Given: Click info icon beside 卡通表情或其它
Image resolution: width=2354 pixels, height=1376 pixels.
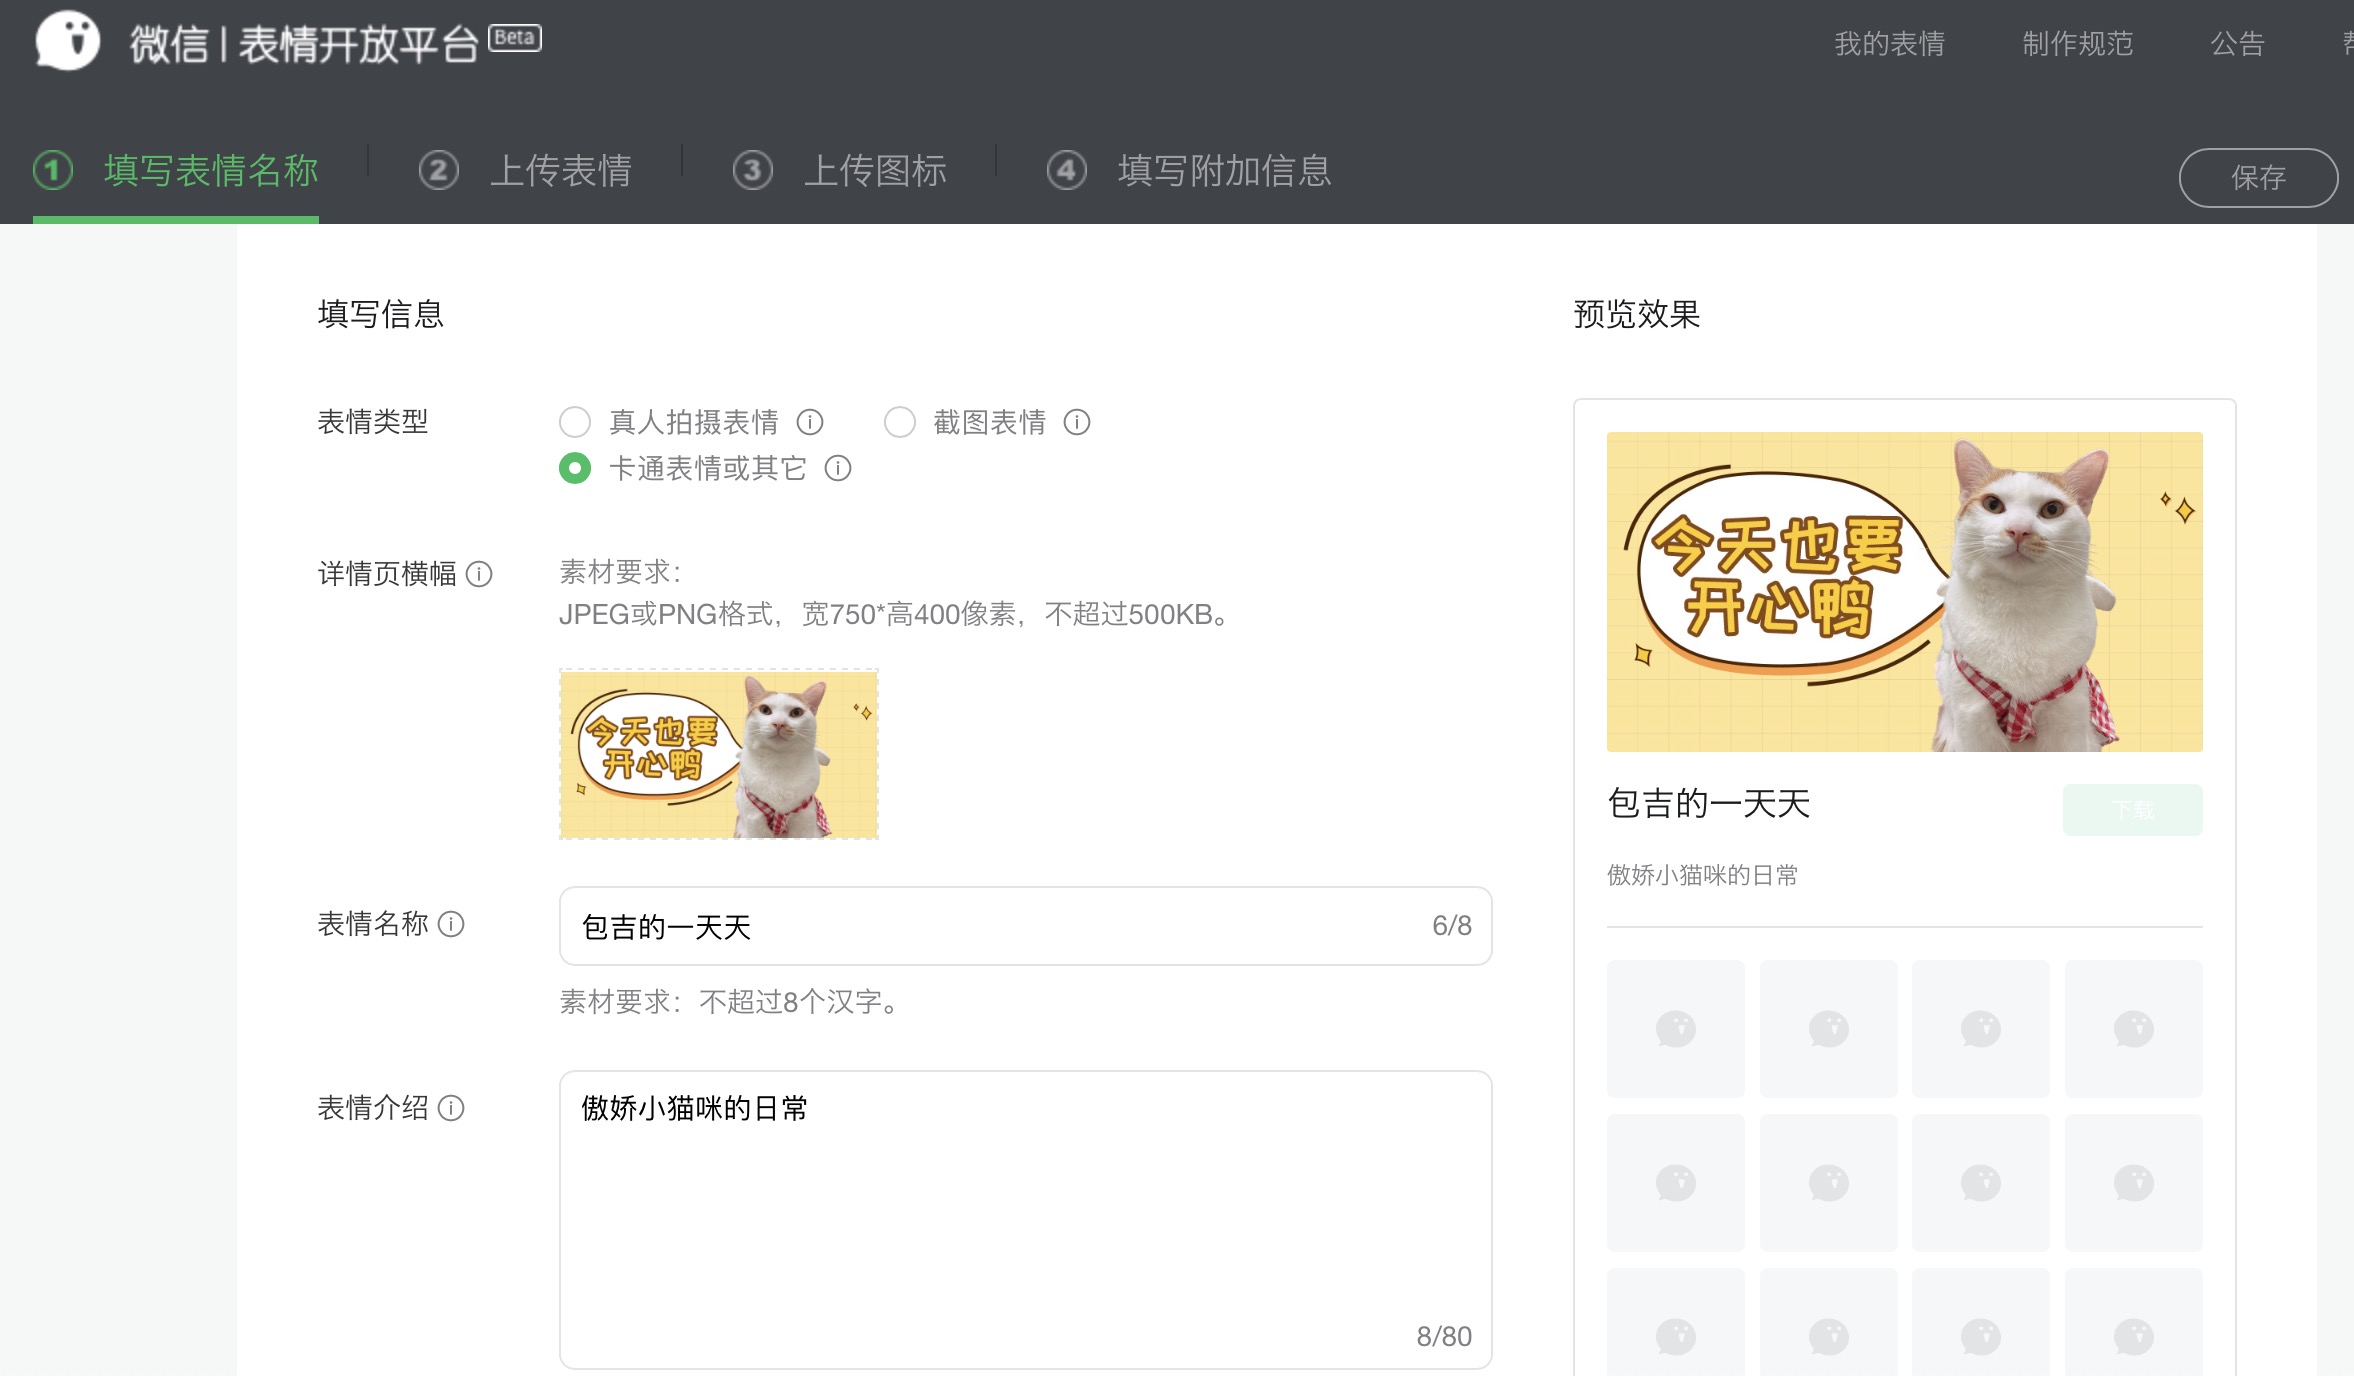Looking at the screenshot, I should 838,468.
